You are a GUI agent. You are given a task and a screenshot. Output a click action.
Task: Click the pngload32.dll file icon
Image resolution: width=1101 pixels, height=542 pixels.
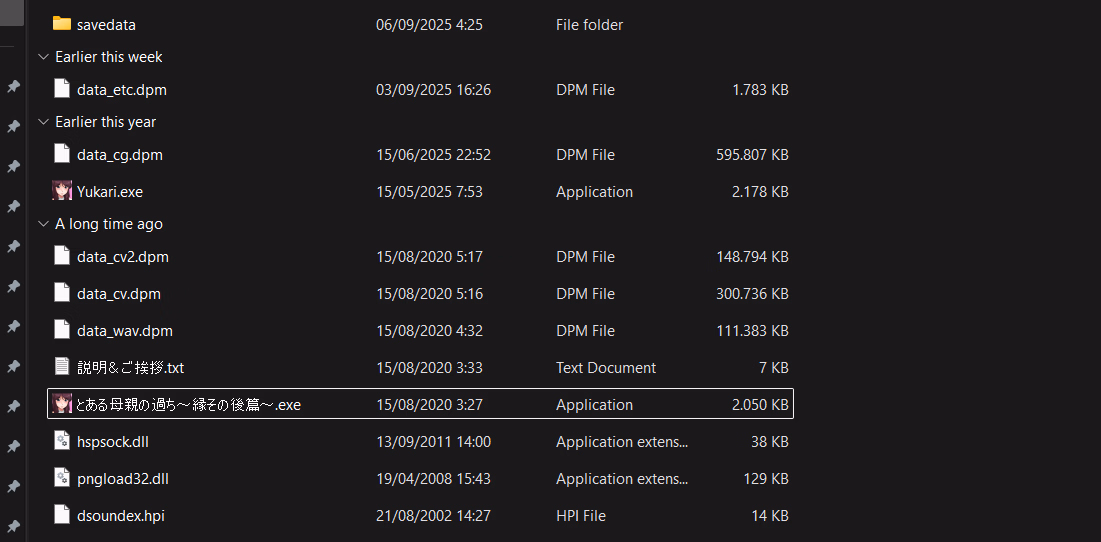[62, 478]
